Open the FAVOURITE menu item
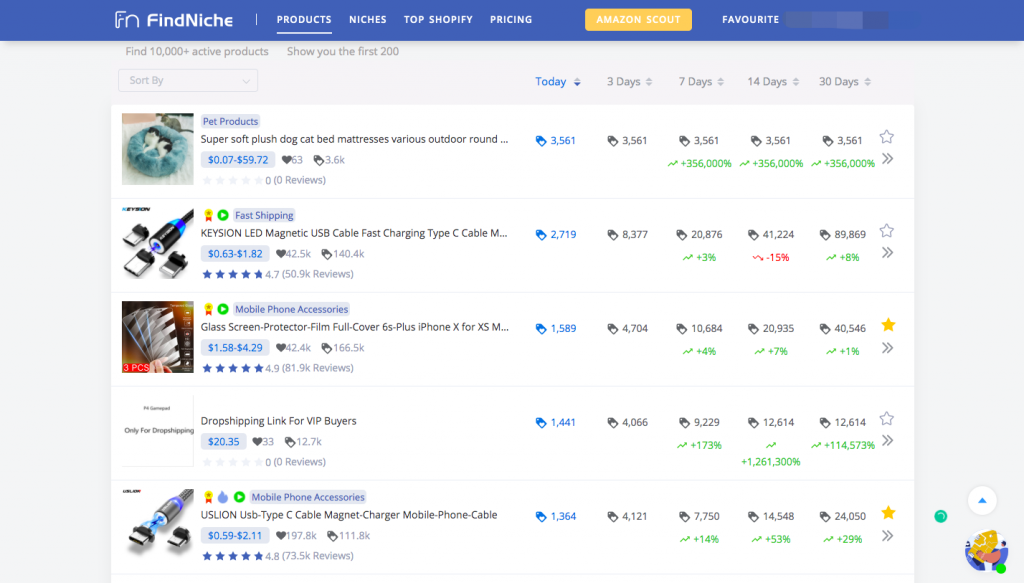 coord(750,20)
